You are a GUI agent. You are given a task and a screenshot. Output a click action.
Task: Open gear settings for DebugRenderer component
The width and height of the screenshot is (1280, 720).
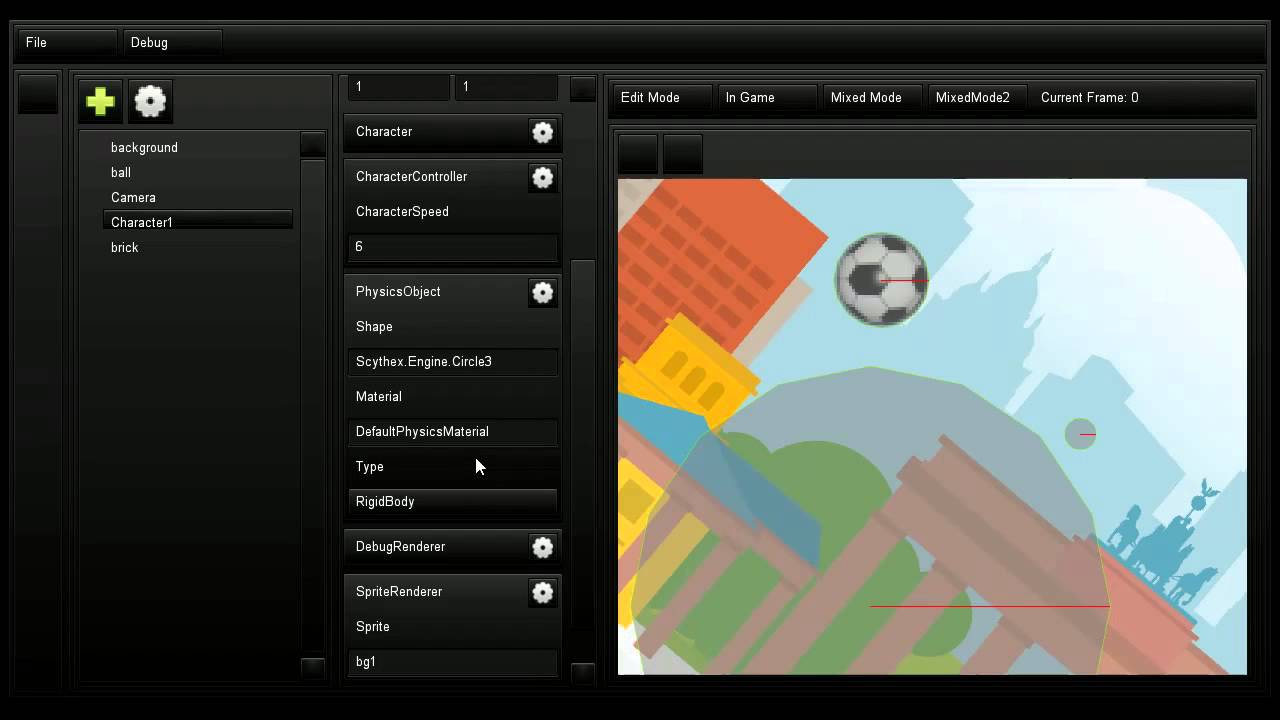pyautogui.click(x=542, y=547)
